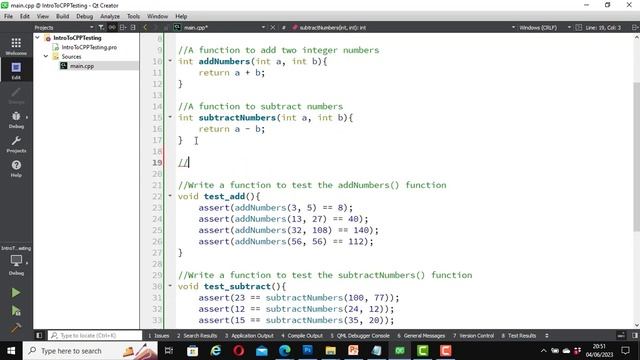Open the File menu
Screen dimensions: 640x360
[x=8, y=16]
